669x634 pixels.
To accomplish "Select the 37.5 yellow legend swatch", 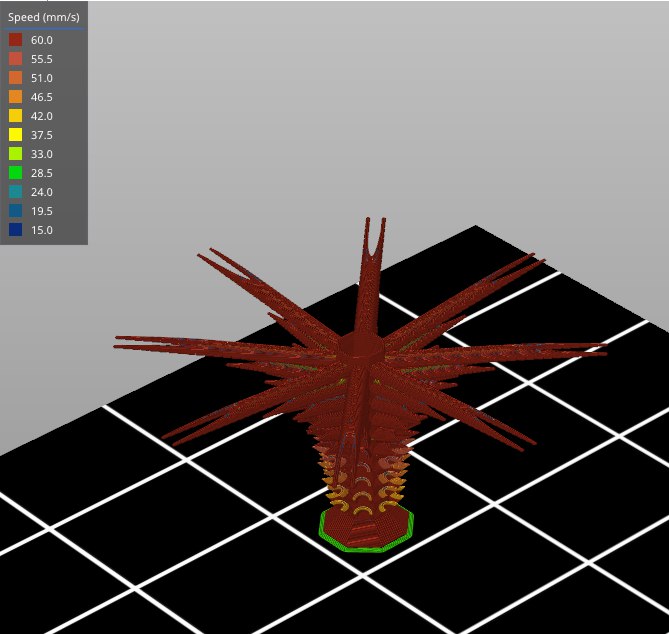I will (x=15, y=135).
